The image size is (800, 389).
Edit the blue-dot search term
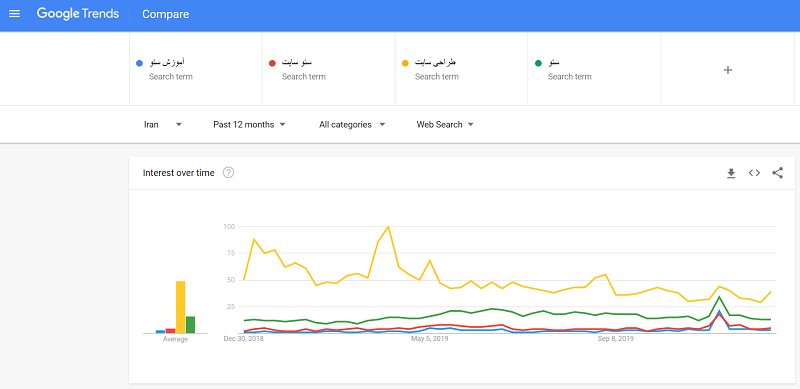tap(195, 69)
